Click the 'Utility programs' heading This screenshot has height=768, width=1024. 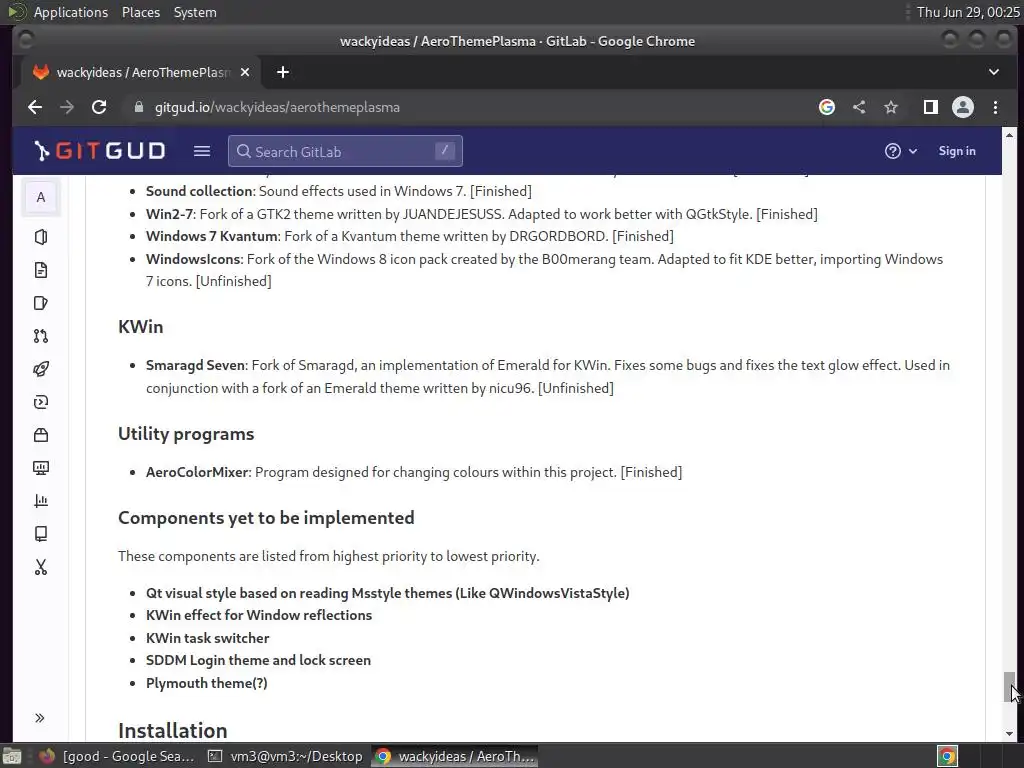[x=186, y=434]
